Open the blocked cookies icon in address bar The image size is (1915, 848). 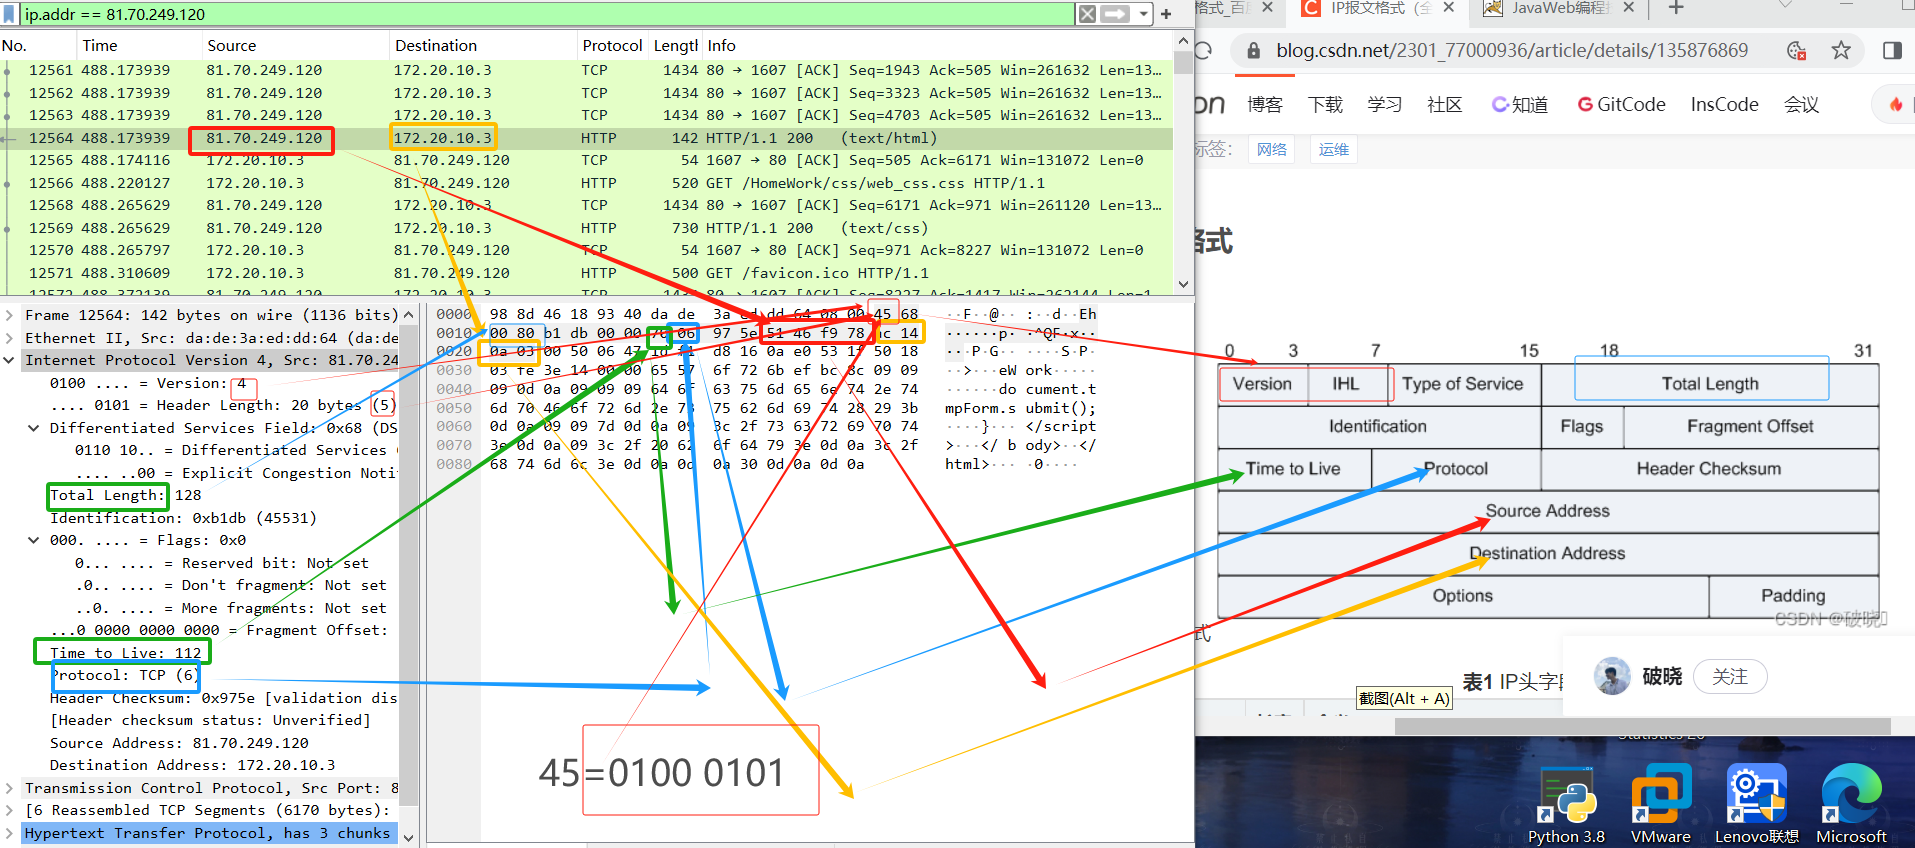tap(1796, 50)
